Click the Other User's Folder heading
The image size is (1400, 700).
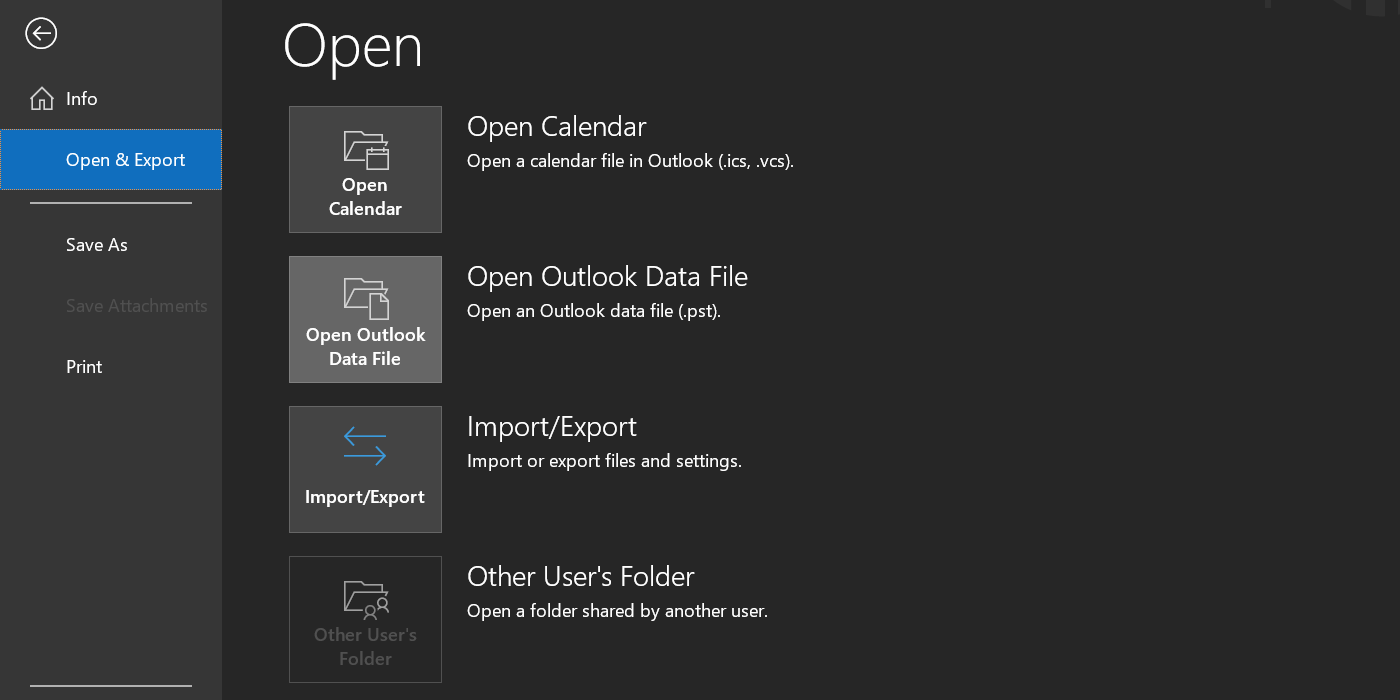[x=580, y=577]
